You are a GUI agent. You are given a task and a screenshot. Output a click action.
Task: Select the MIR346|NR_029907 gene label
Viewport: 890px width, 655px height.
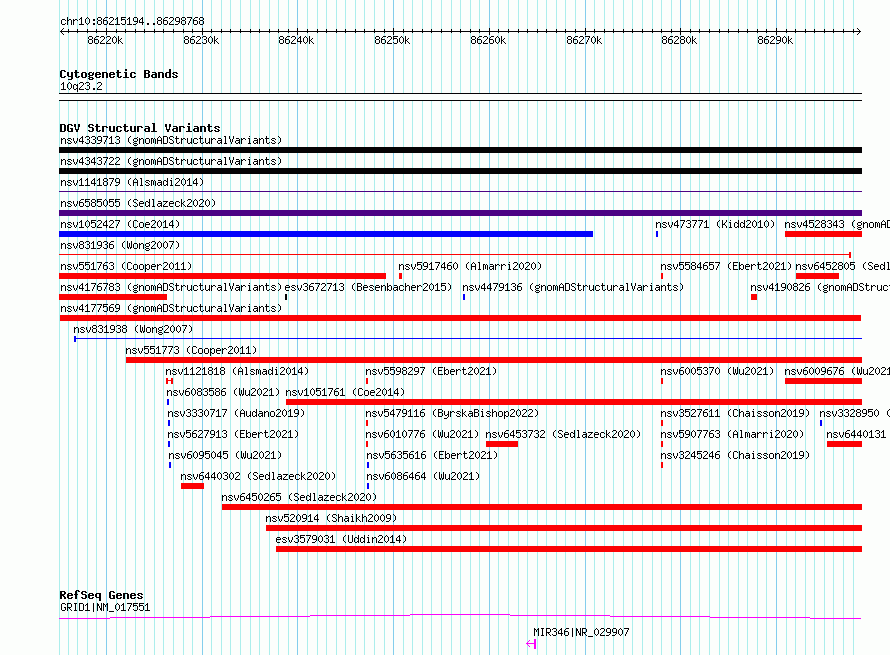pos(581,632)
